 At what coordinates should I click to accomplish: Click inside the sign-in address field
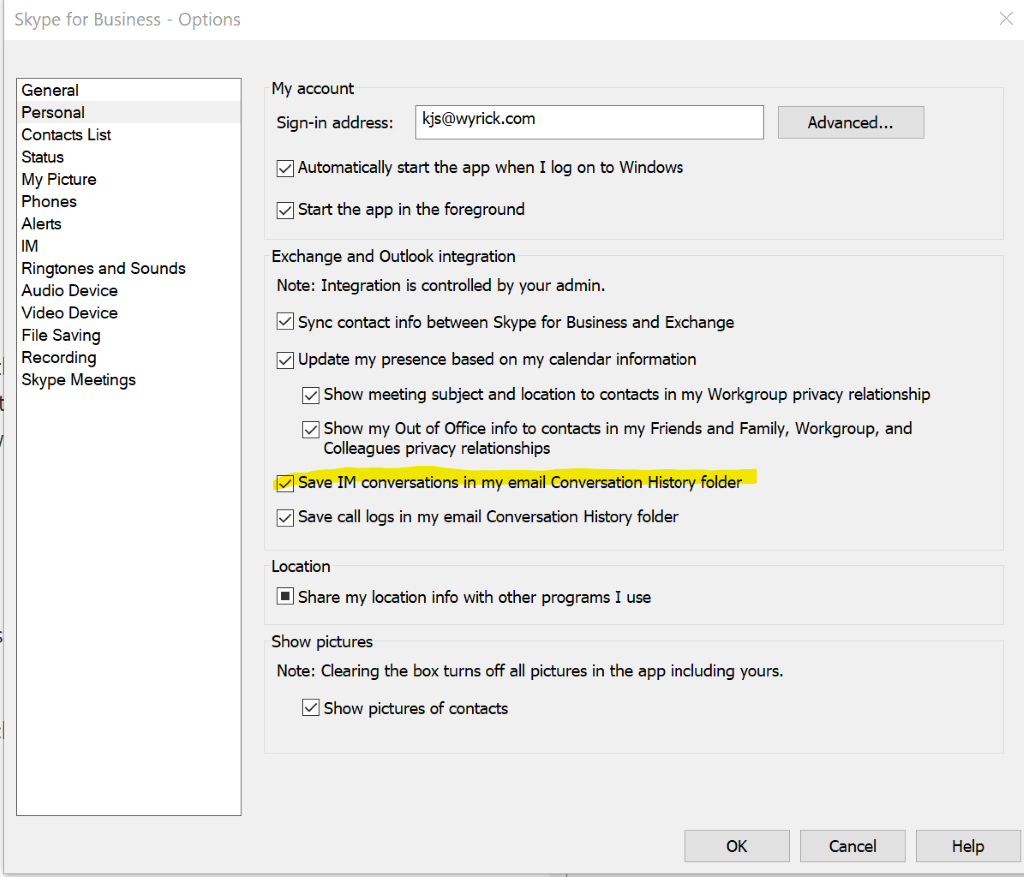pyautogui.click(x=589, y=122)
